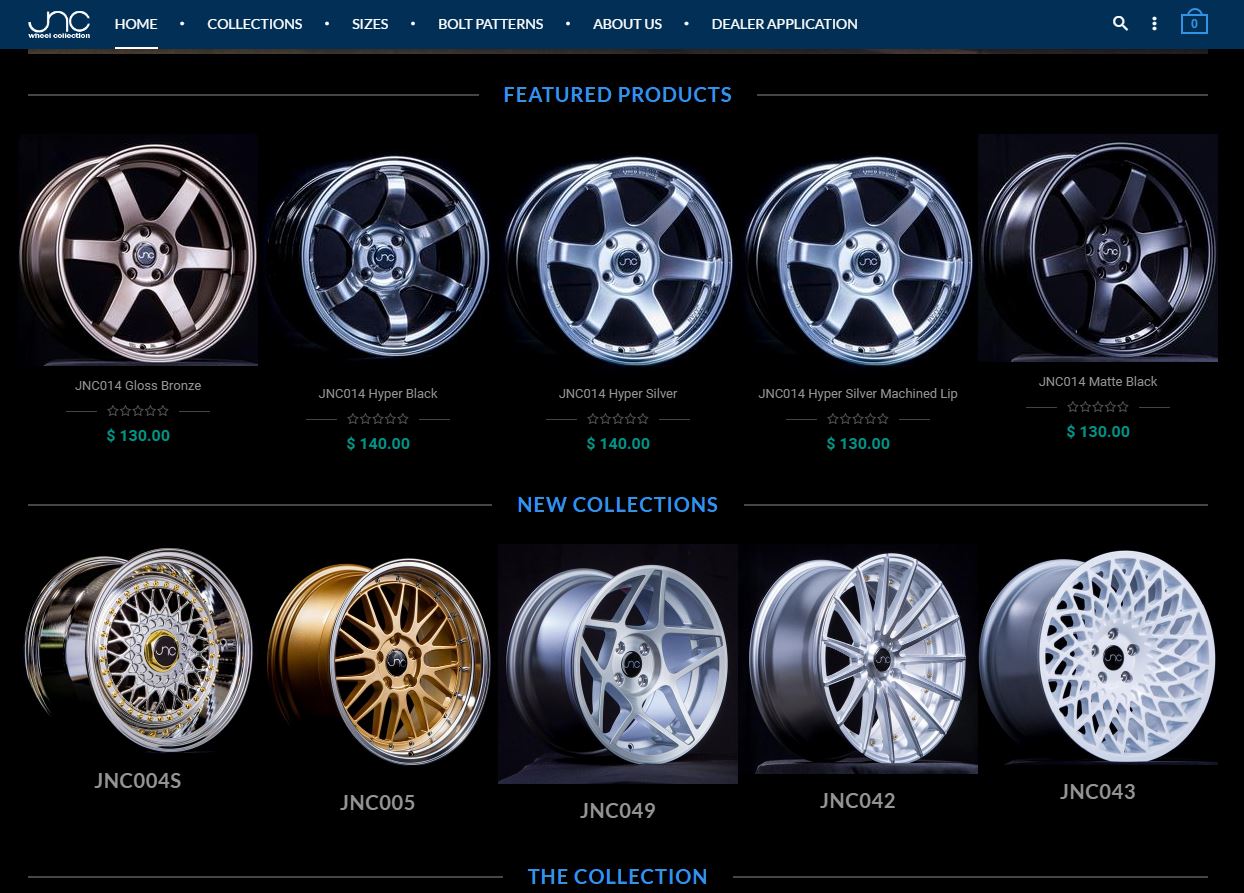1244x893 pixels.
Task: Click star rating under JNC014 Gloss Bronze
Action: coord(138,411)
